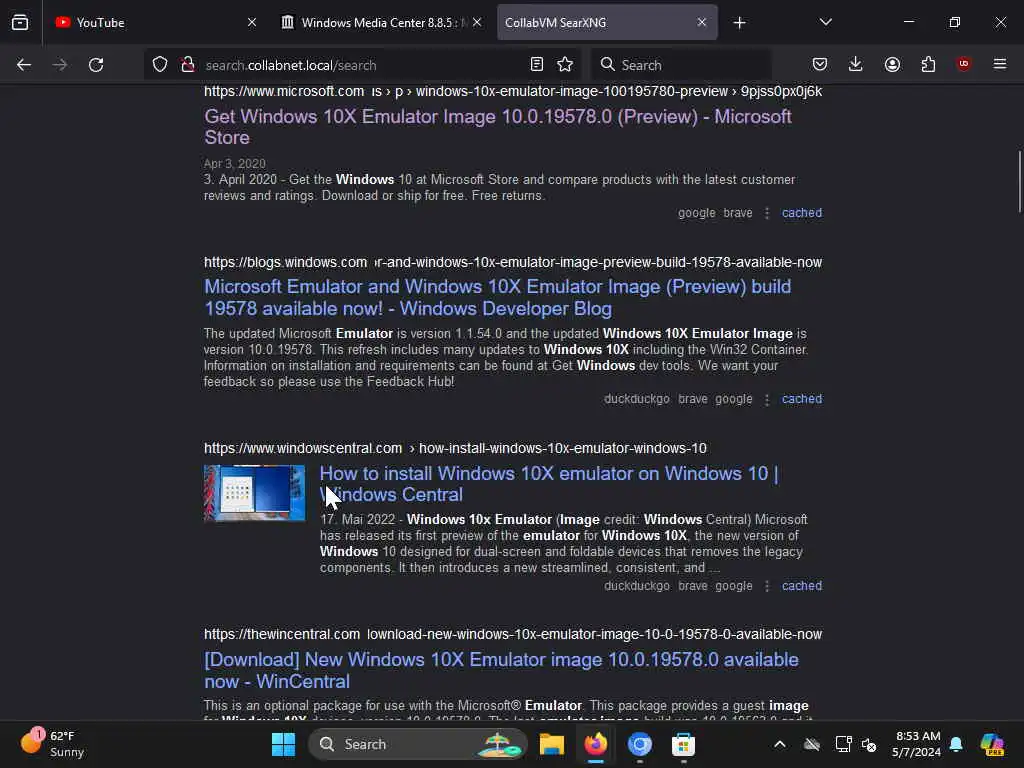Image resolution: width=1024 pixels, height=768 pixels.
Task: Open cached copy of Microsoft Store result
Action: [802, 213]
